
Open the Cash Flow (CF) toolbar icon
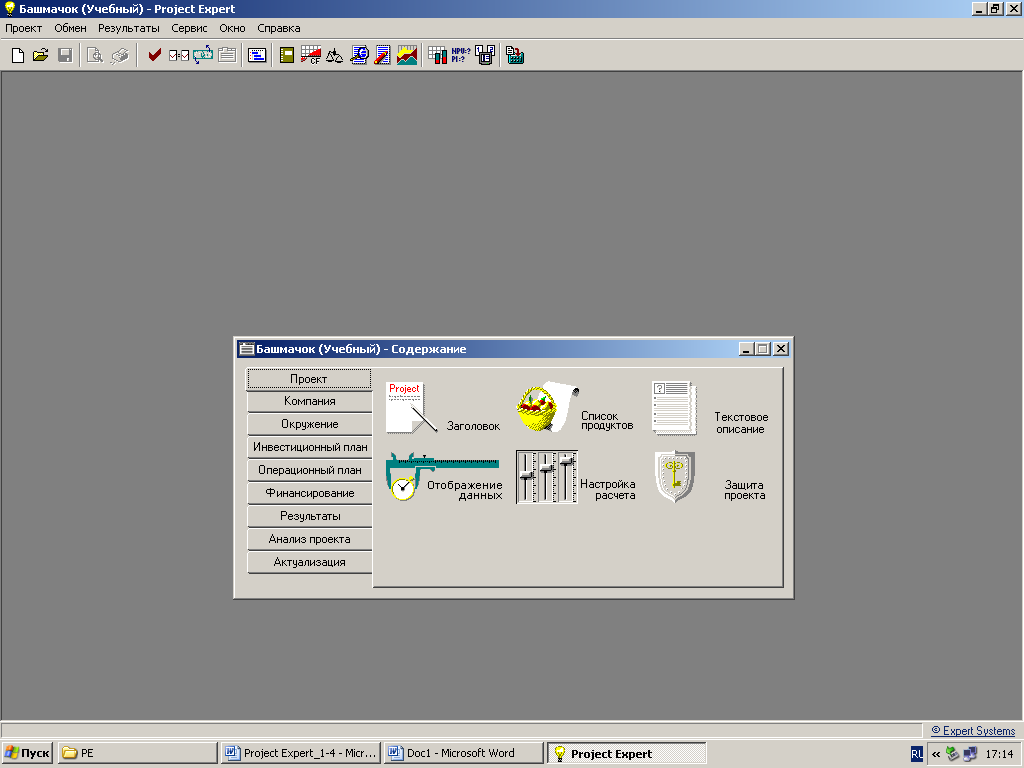coord(311,56)
